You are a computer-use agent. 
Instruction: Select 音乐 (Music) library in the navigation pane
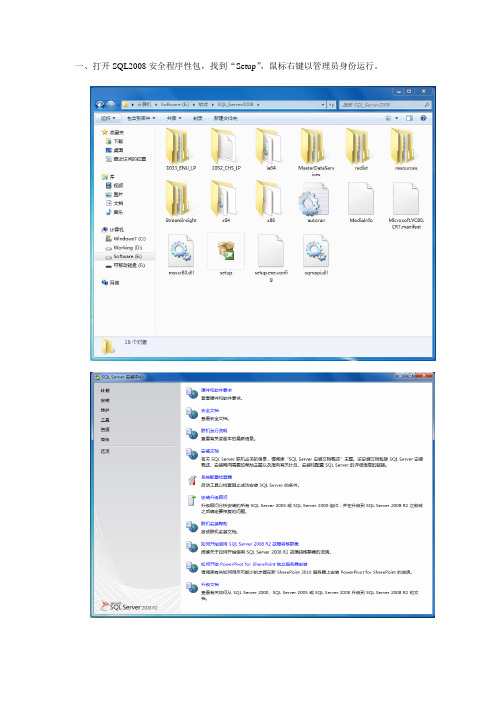tap(114, 212)
